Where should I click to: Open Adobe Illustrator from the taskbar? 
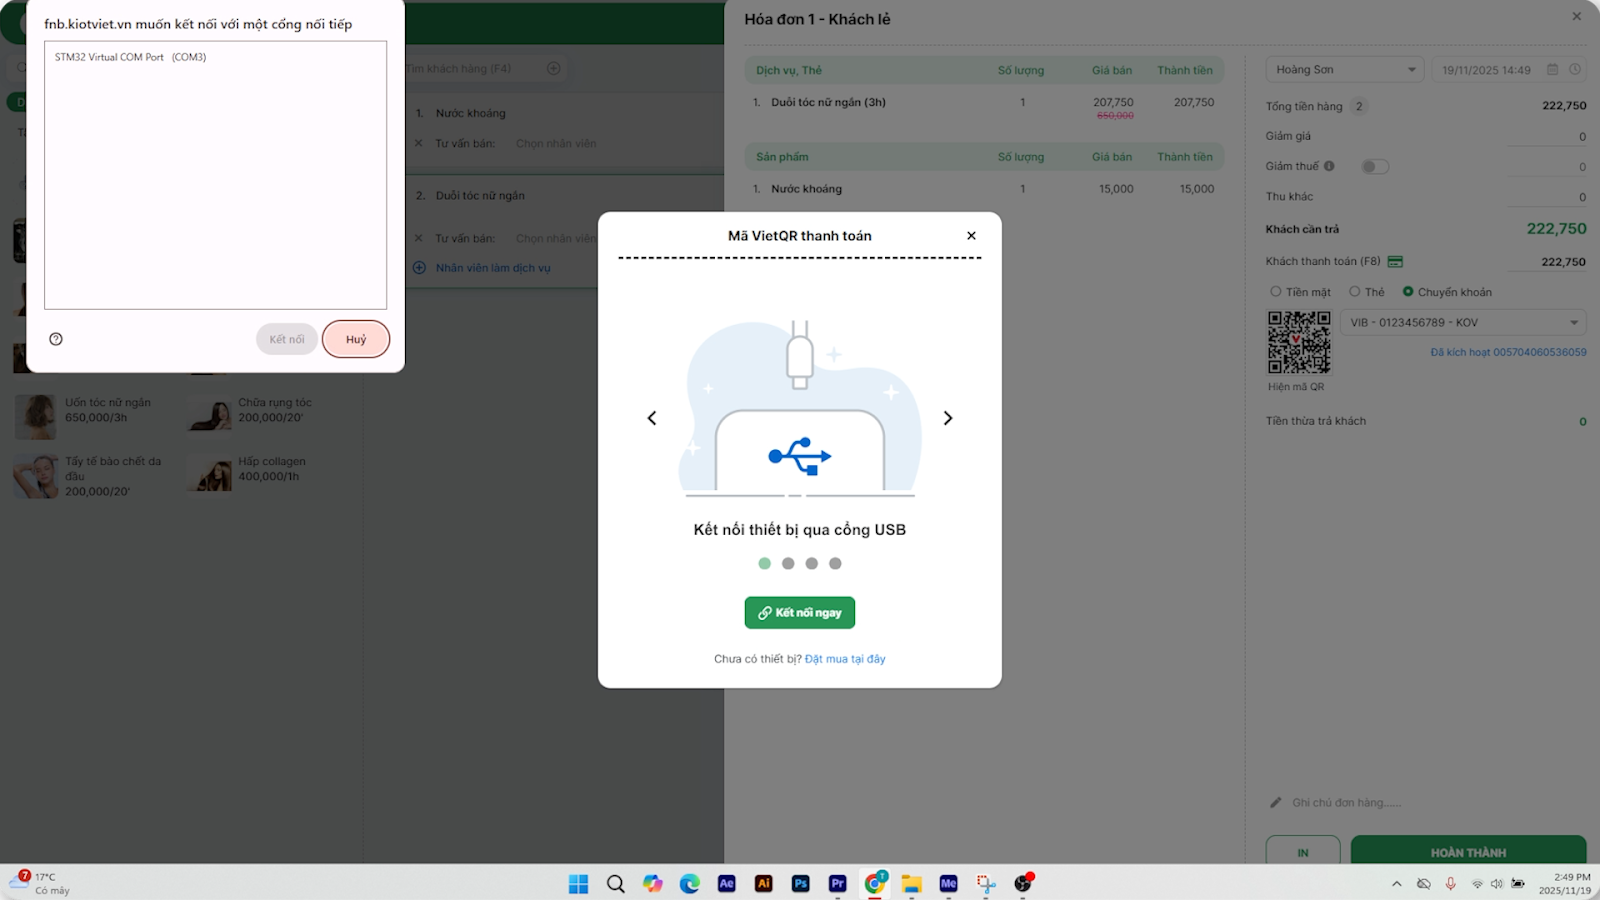coord(764,883)
